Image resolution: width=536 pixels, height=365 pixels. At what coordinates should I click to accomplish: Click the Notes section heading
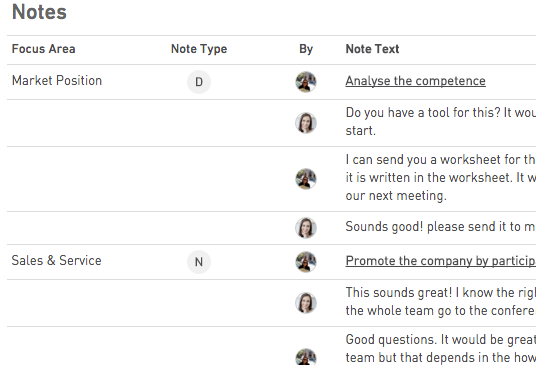pyautogui.click(x=39, y=12)
